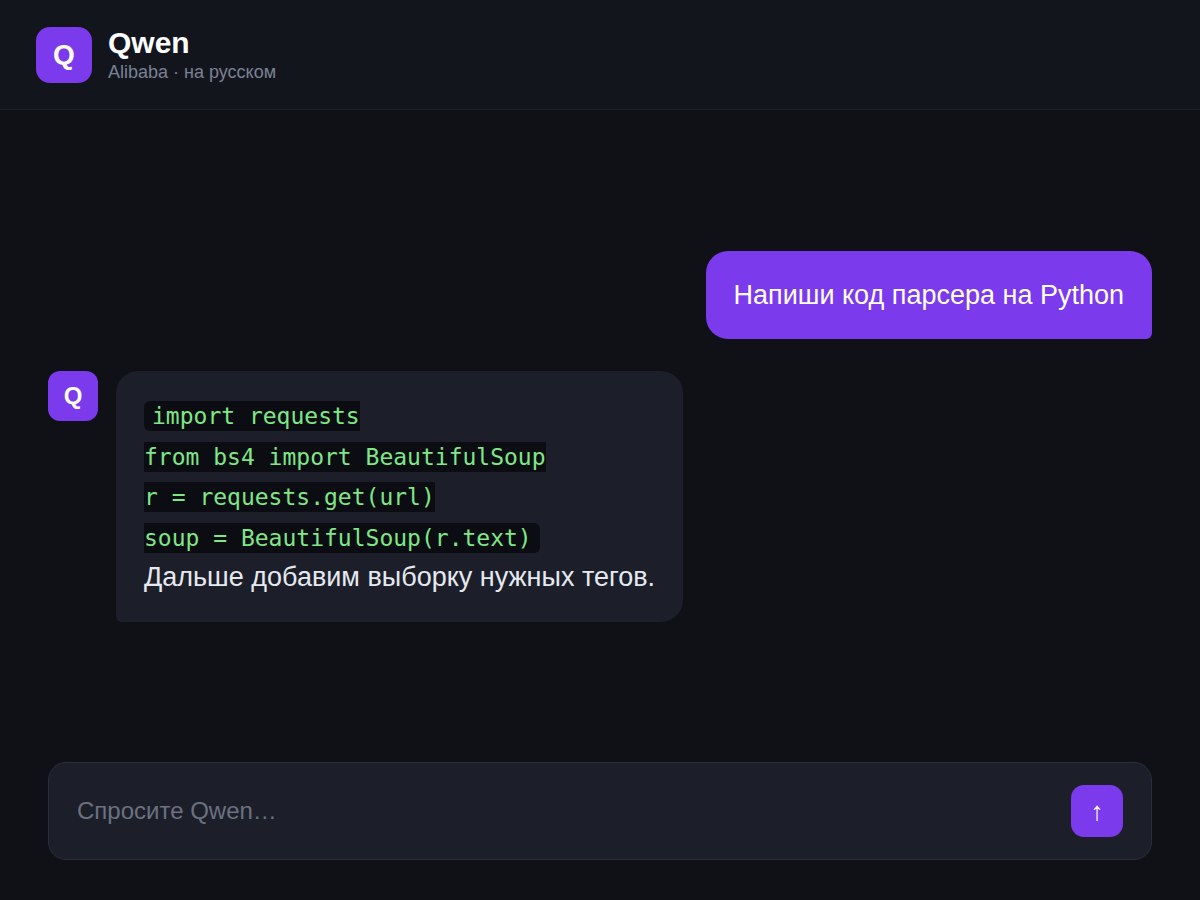This screenshot has width=1200, height=900.
Task: Click the code line 'import requests'
Action: [x=252, y=416]
